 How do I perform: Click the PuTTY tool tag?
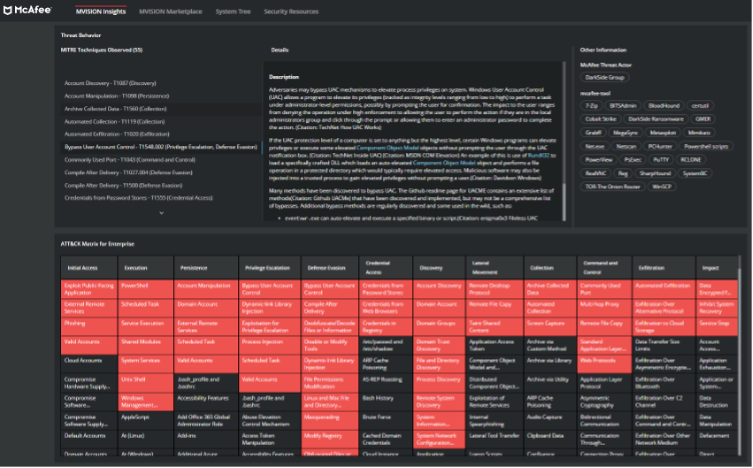point(661,160)
